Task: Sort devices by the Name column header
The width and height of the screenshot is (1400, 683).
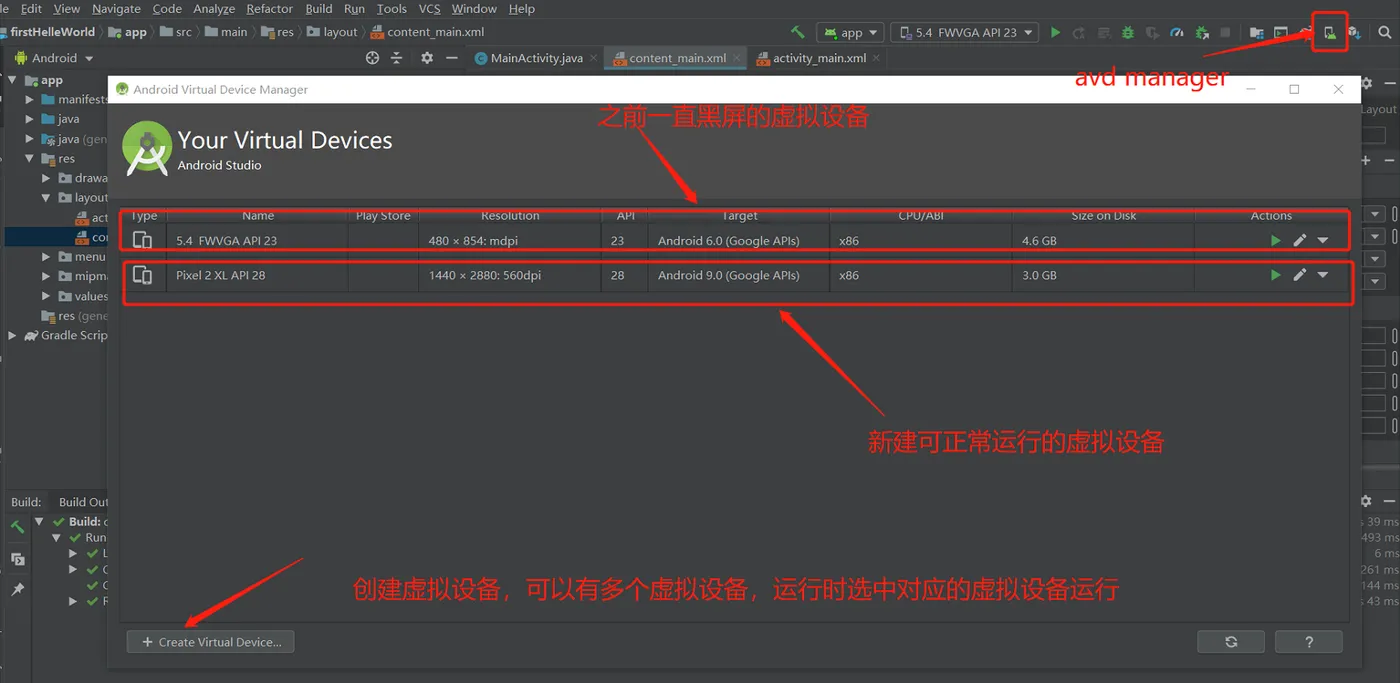Action: tap(258, 215)
